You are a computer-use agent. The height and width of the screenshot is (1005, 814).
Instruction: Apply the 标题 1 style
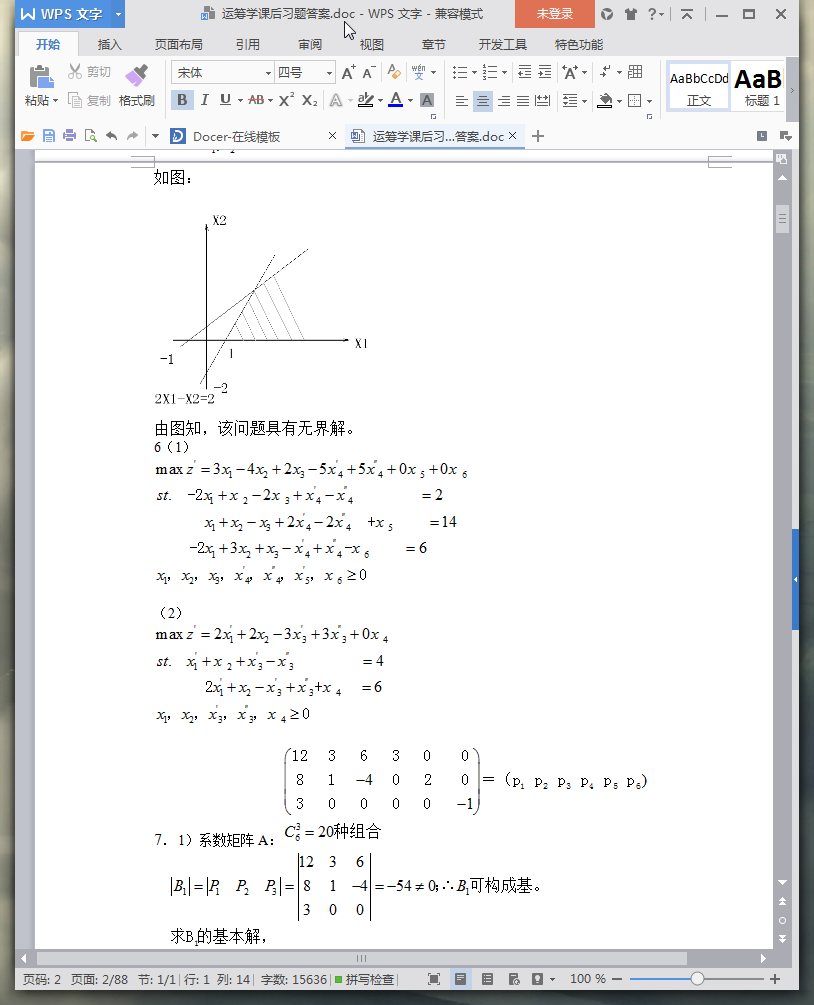[758, 87]
